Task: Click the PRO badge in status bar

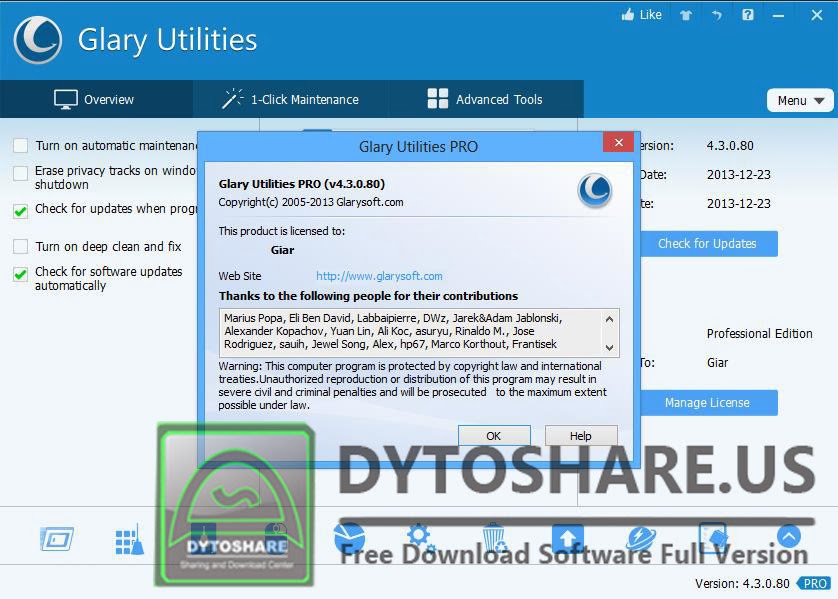Action: (813, 584)
